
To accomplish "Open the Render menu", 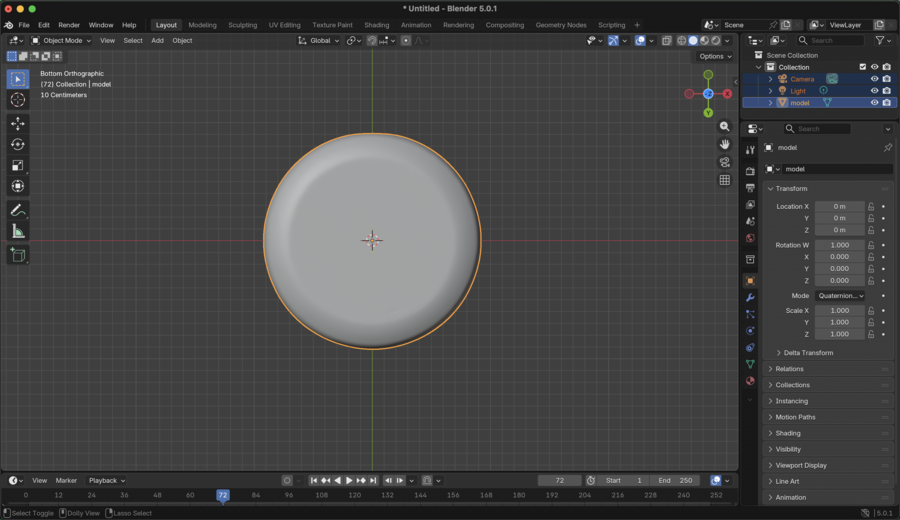I will [69, 25].
